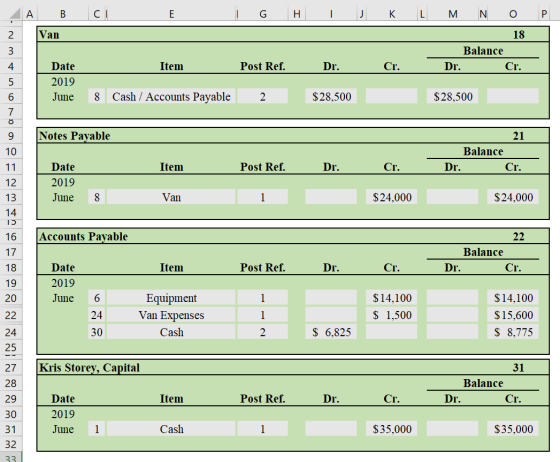Click the $ 8,775 balance cell
Screen dimensions: 560x462
click(x=513, y=332)
